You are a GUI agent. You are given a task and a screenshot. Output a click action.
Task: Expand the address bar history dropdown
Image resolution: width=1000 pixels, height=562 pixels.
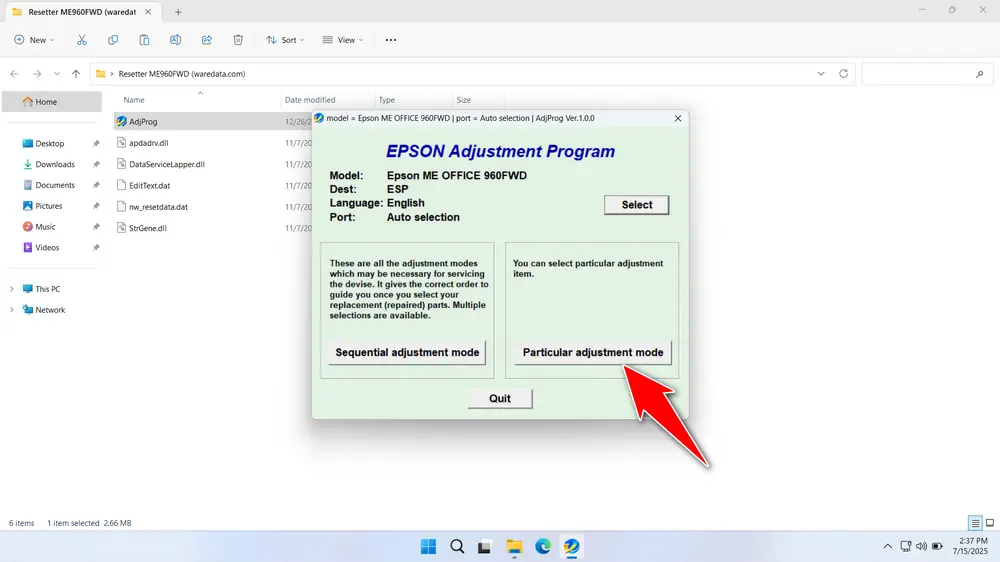point(821,74)
